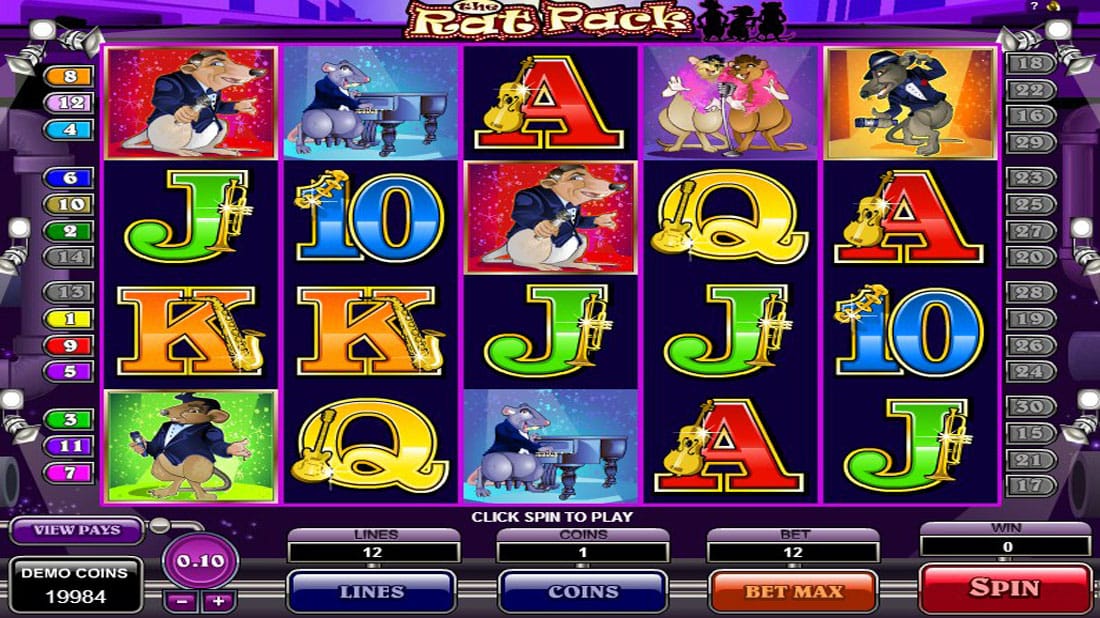Click the red Spin button
1100x618 pixels.
pyautogui.click(x=1005, y=588)
